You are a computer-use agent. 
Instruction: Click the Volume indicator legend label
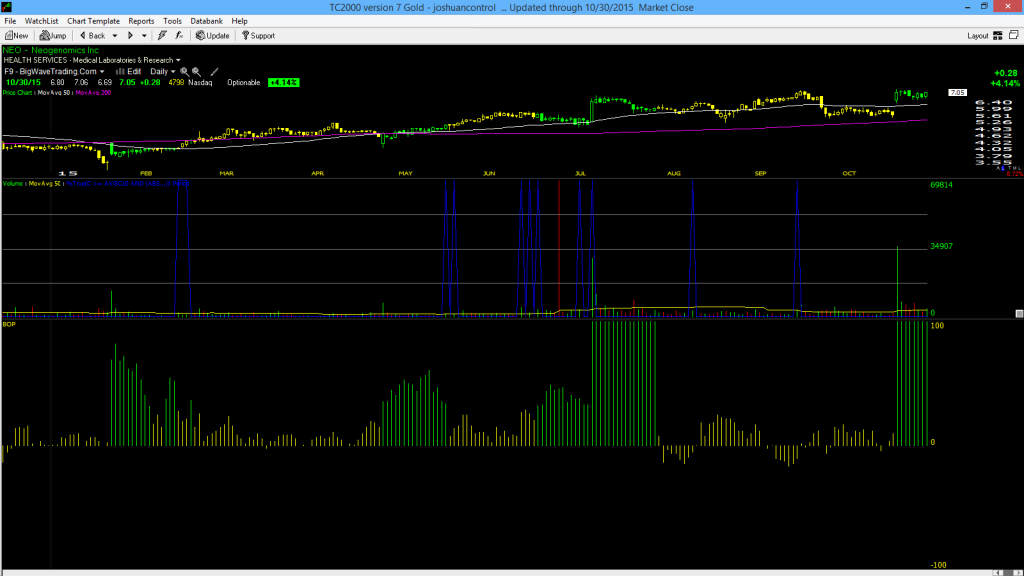pos(12,184)
